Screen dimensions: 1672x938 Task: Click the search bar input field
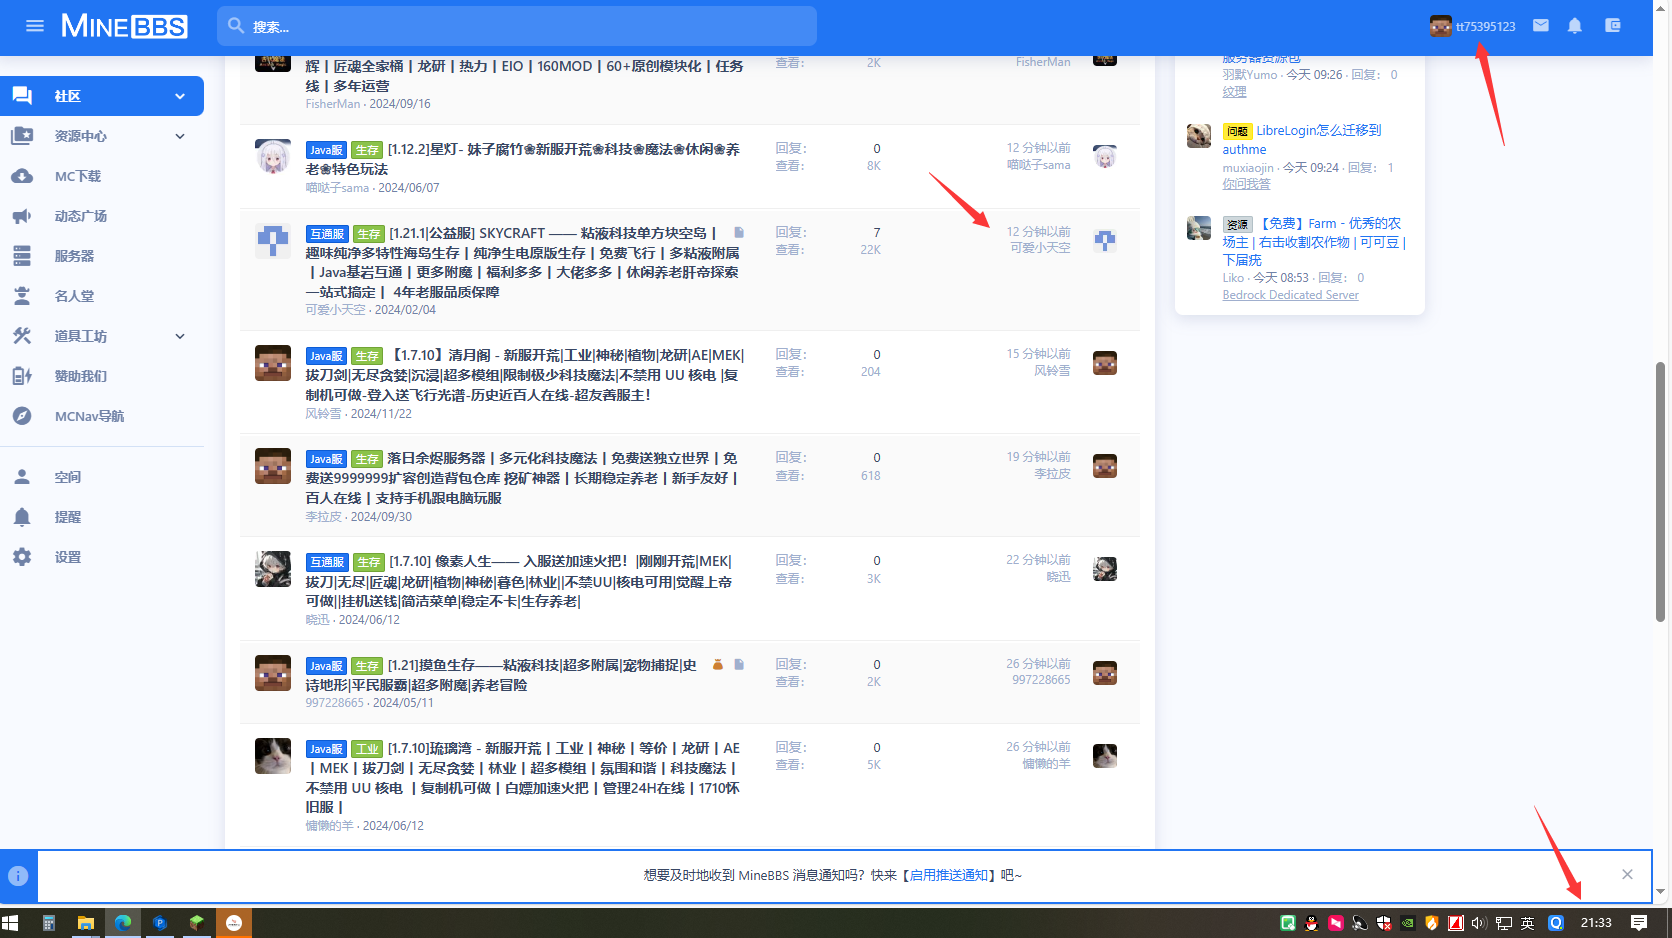517,26
